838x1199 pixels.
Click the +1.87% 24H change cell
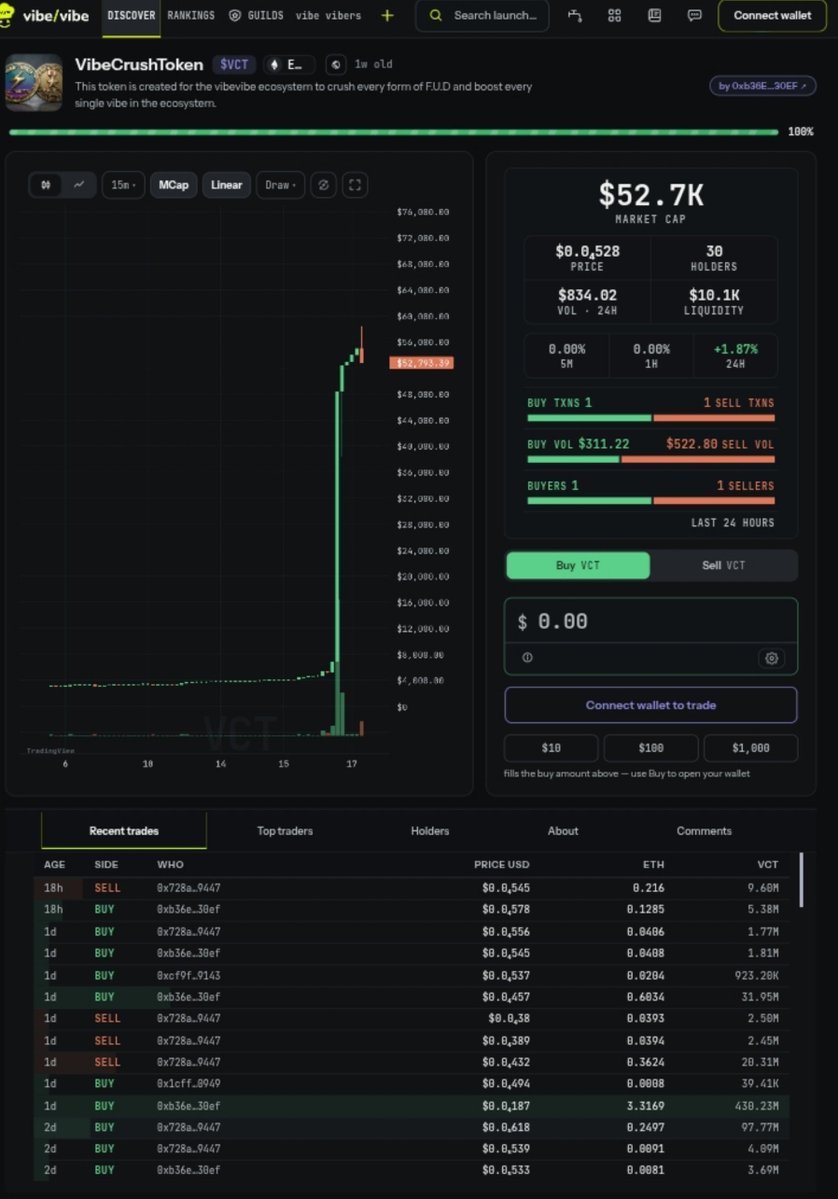[x=736, y=356]
